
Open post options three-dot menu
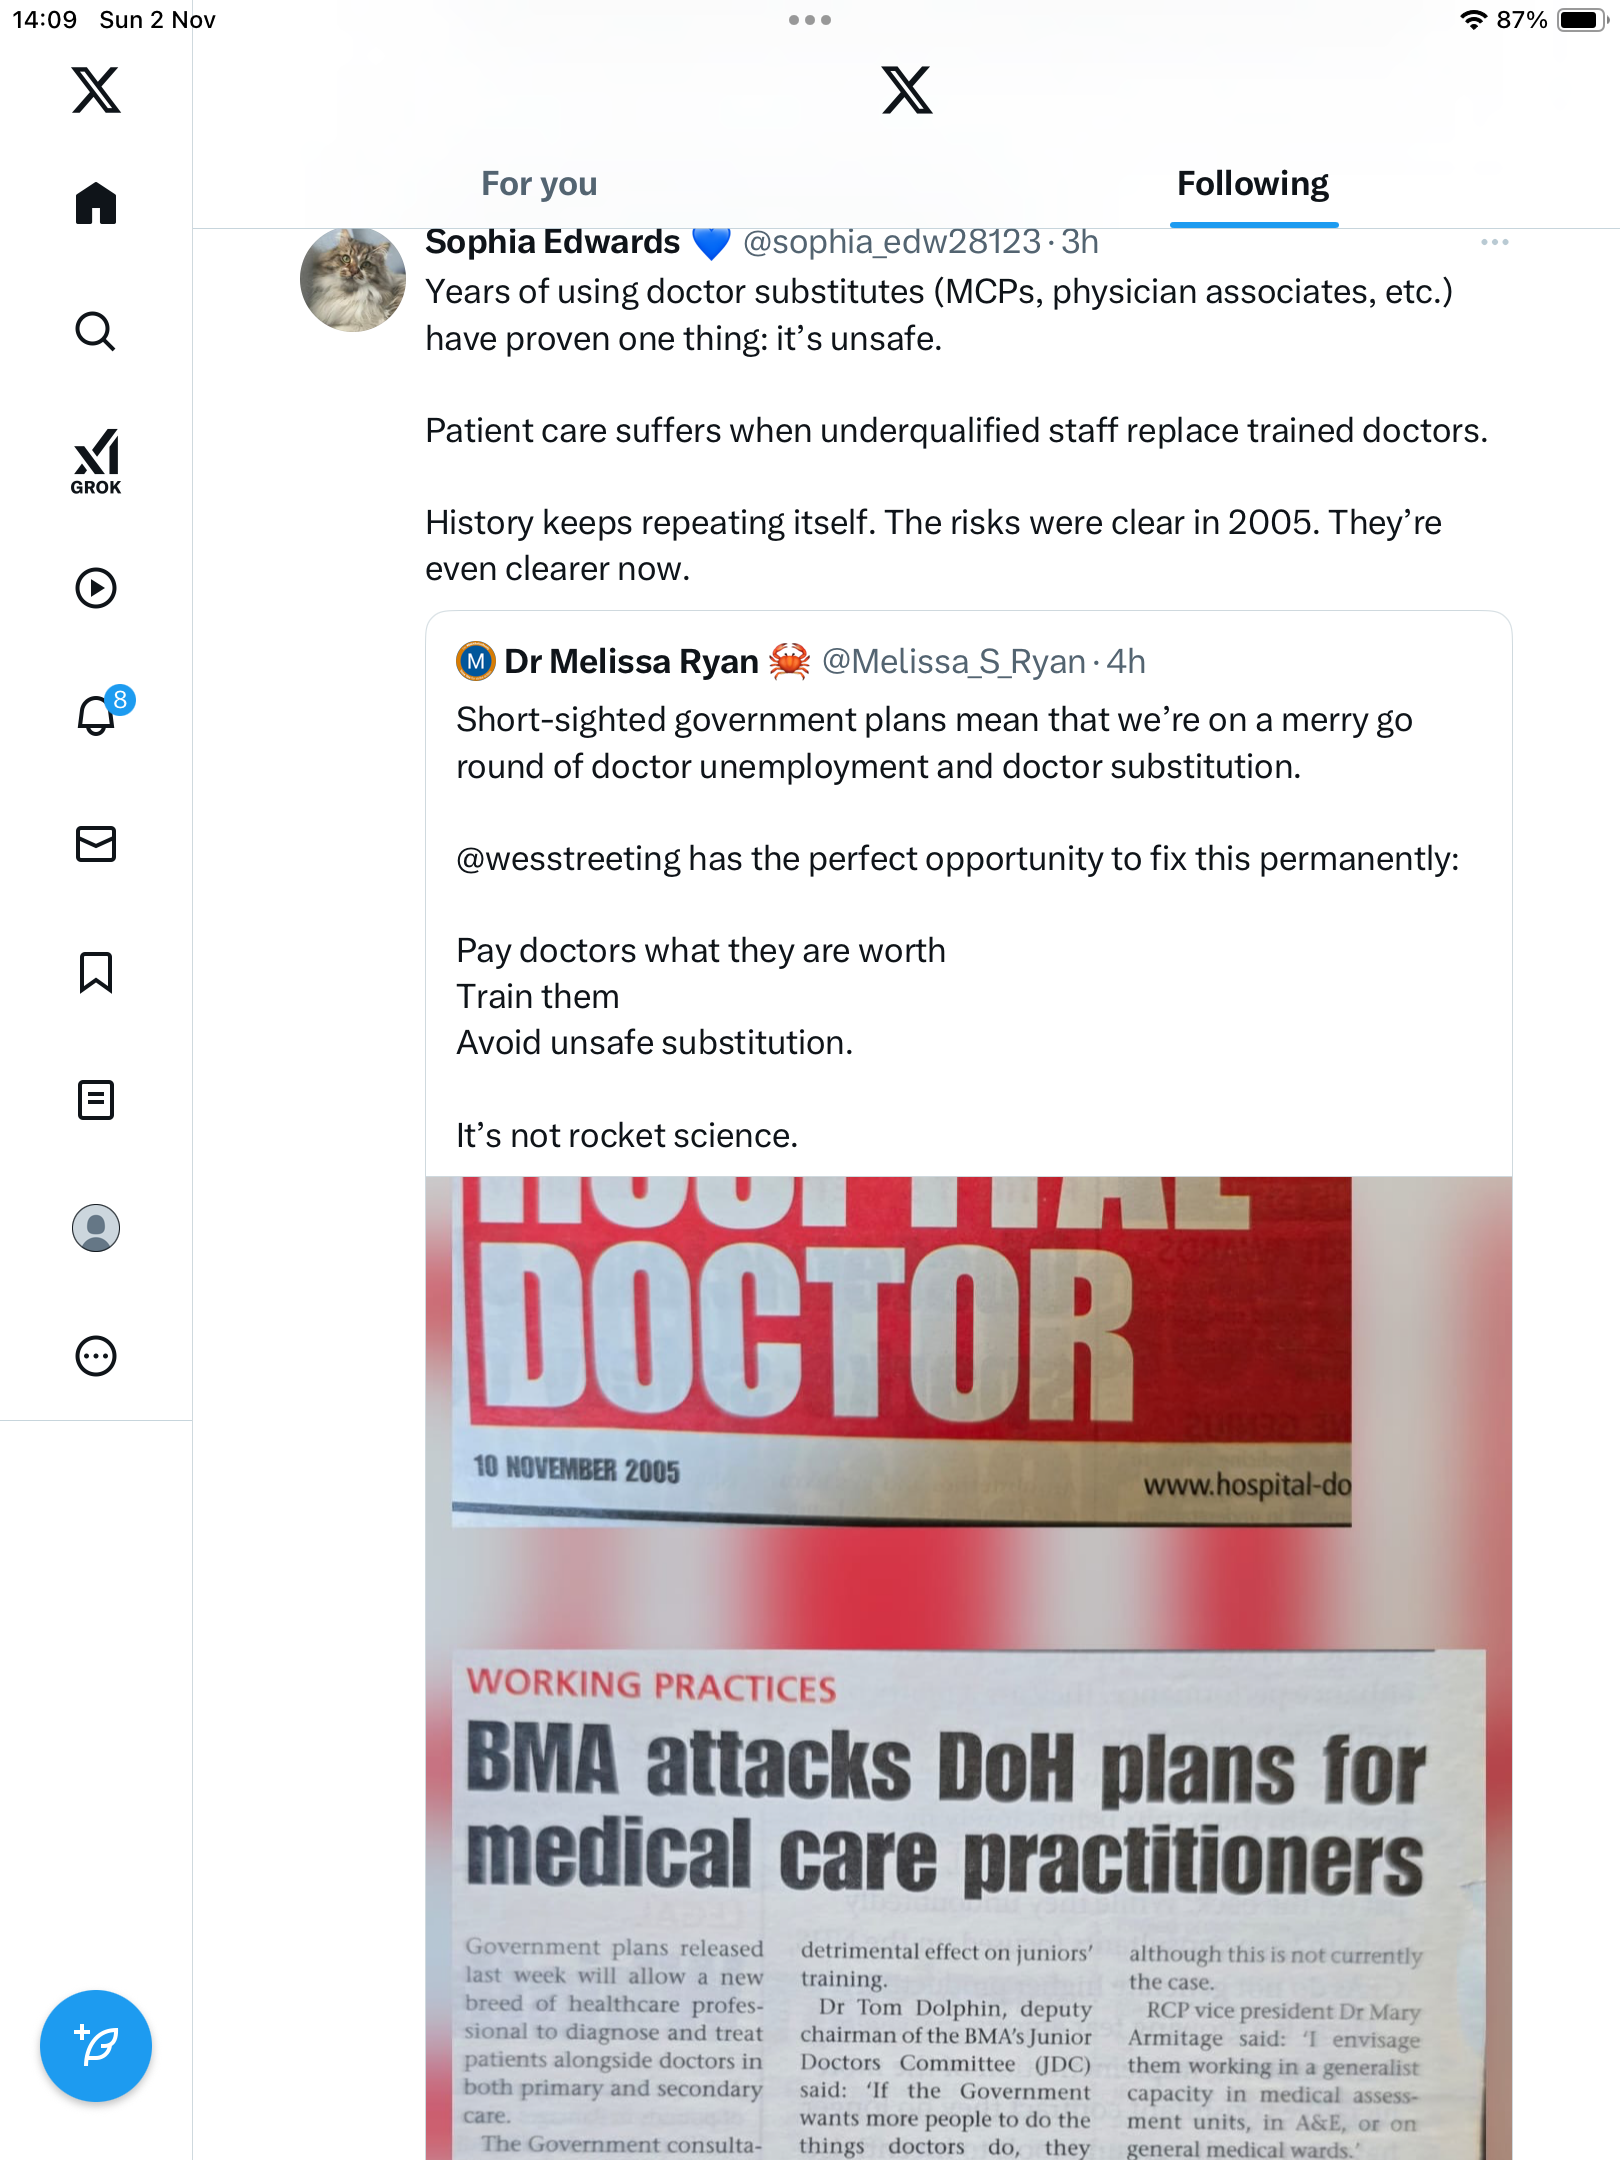pos(1494,242)
